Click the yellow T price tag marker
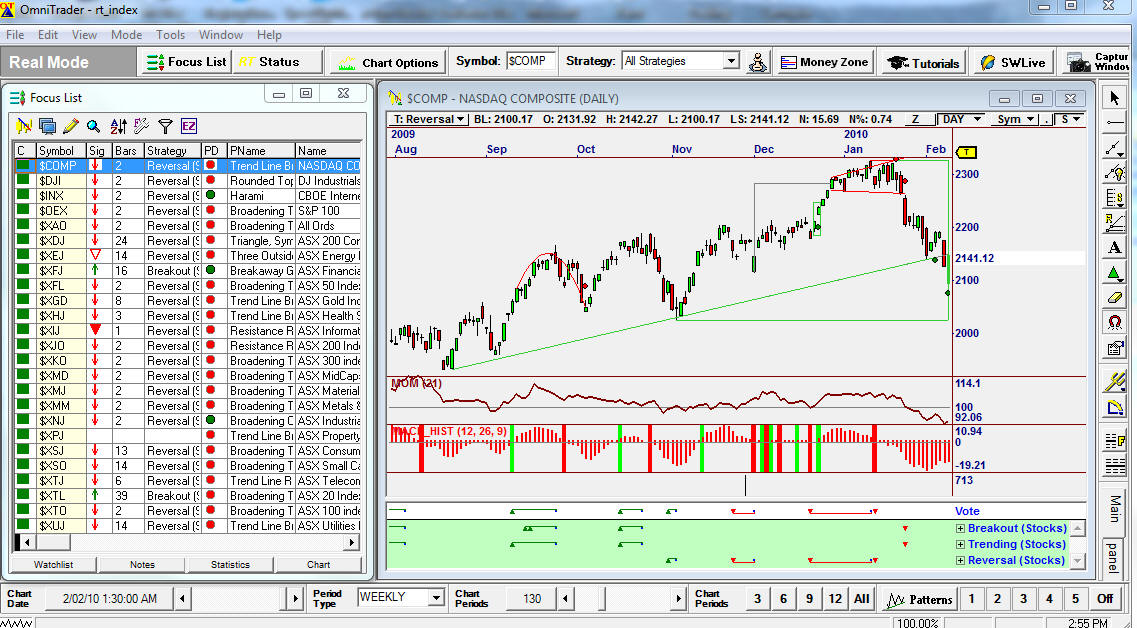Screen dimensions: 1137x628 point(967,152)
